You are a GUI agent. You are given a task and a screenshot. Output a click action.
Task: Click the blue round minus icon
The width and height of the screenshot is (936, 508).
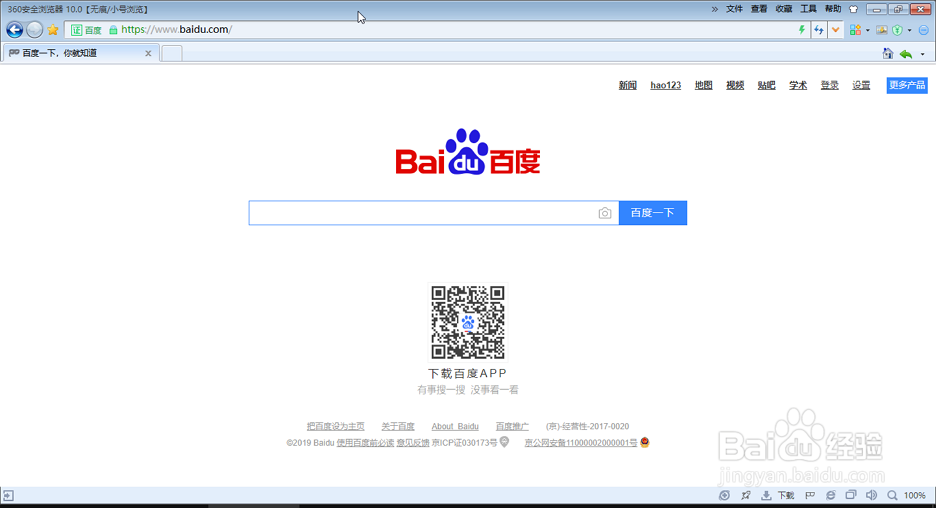[x=923, y=30]
